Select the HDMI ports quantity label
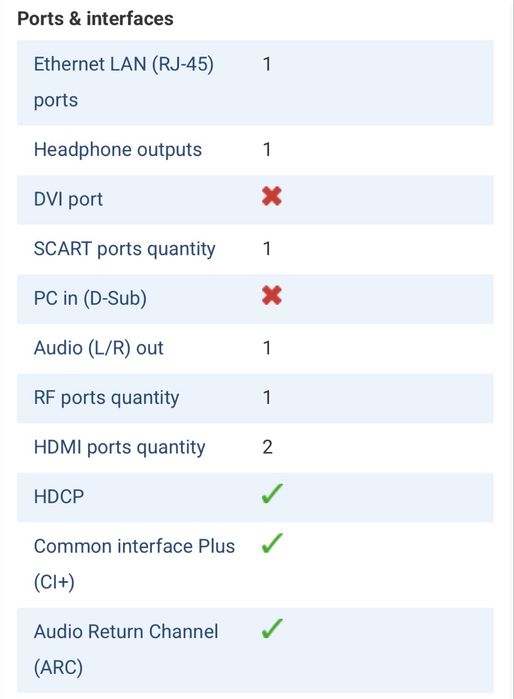Screen dimensions: 514x699 pos(119,447)
